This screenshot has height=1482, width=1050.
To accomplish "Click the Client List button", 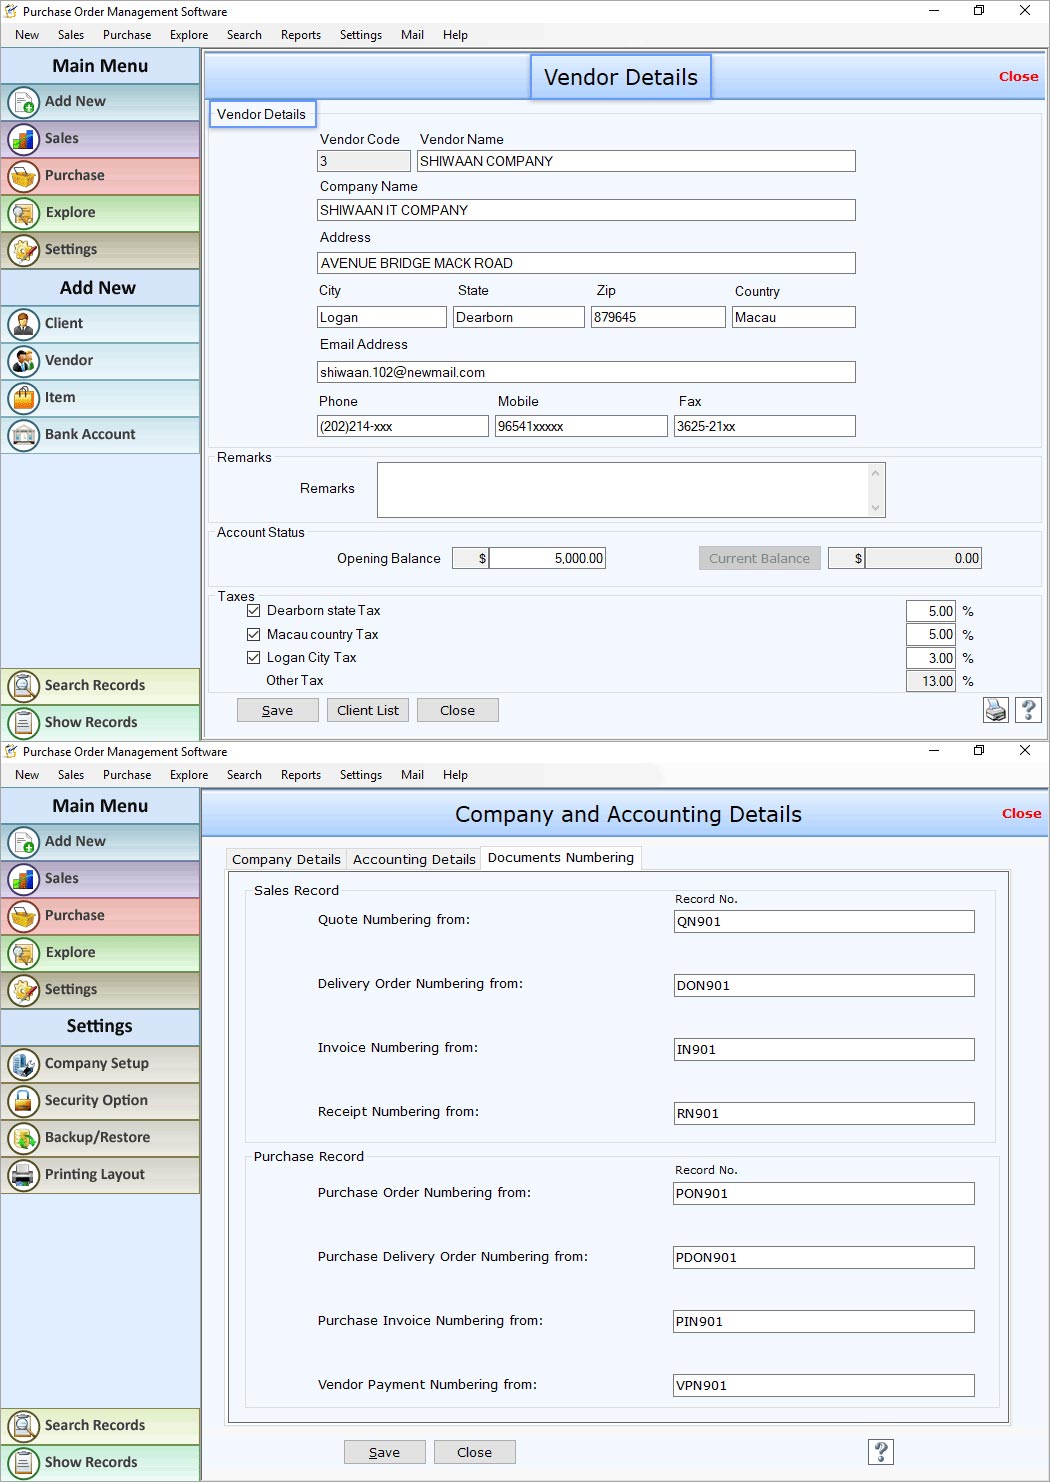I will point(367,710).
